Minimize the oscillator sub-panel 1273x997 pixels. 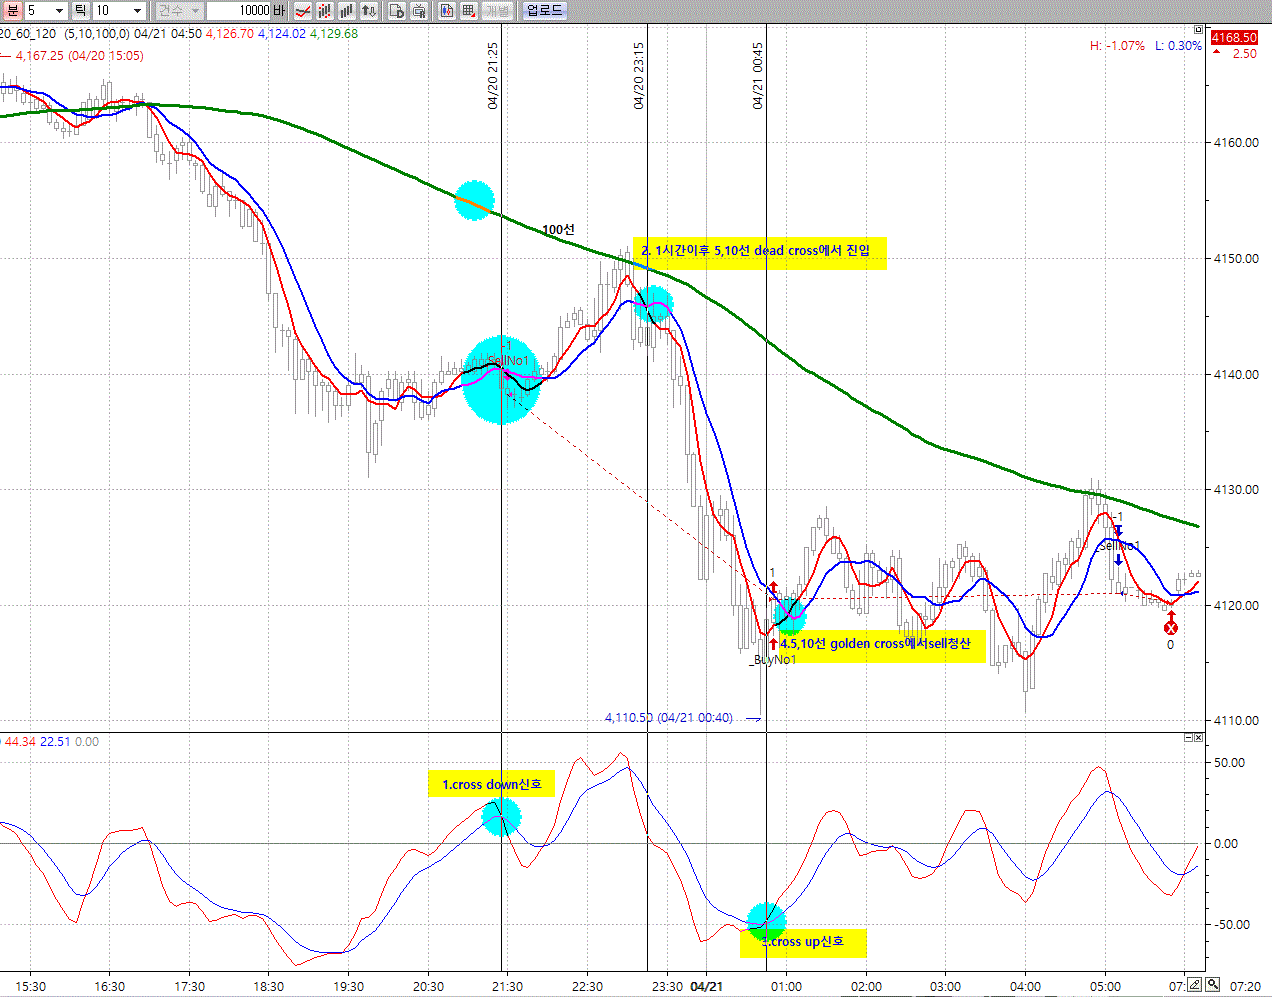(x=1189, y=738)
